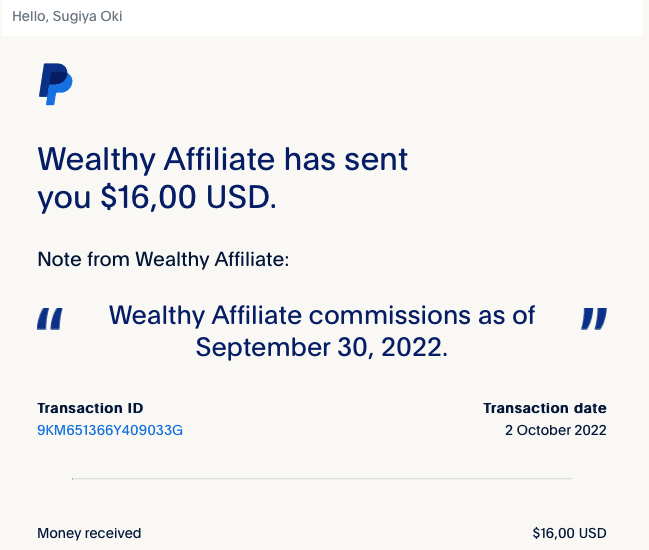Screen dimensions: 649x550
Task: Click the closing quotation mark icon
Action: (594, 319)
